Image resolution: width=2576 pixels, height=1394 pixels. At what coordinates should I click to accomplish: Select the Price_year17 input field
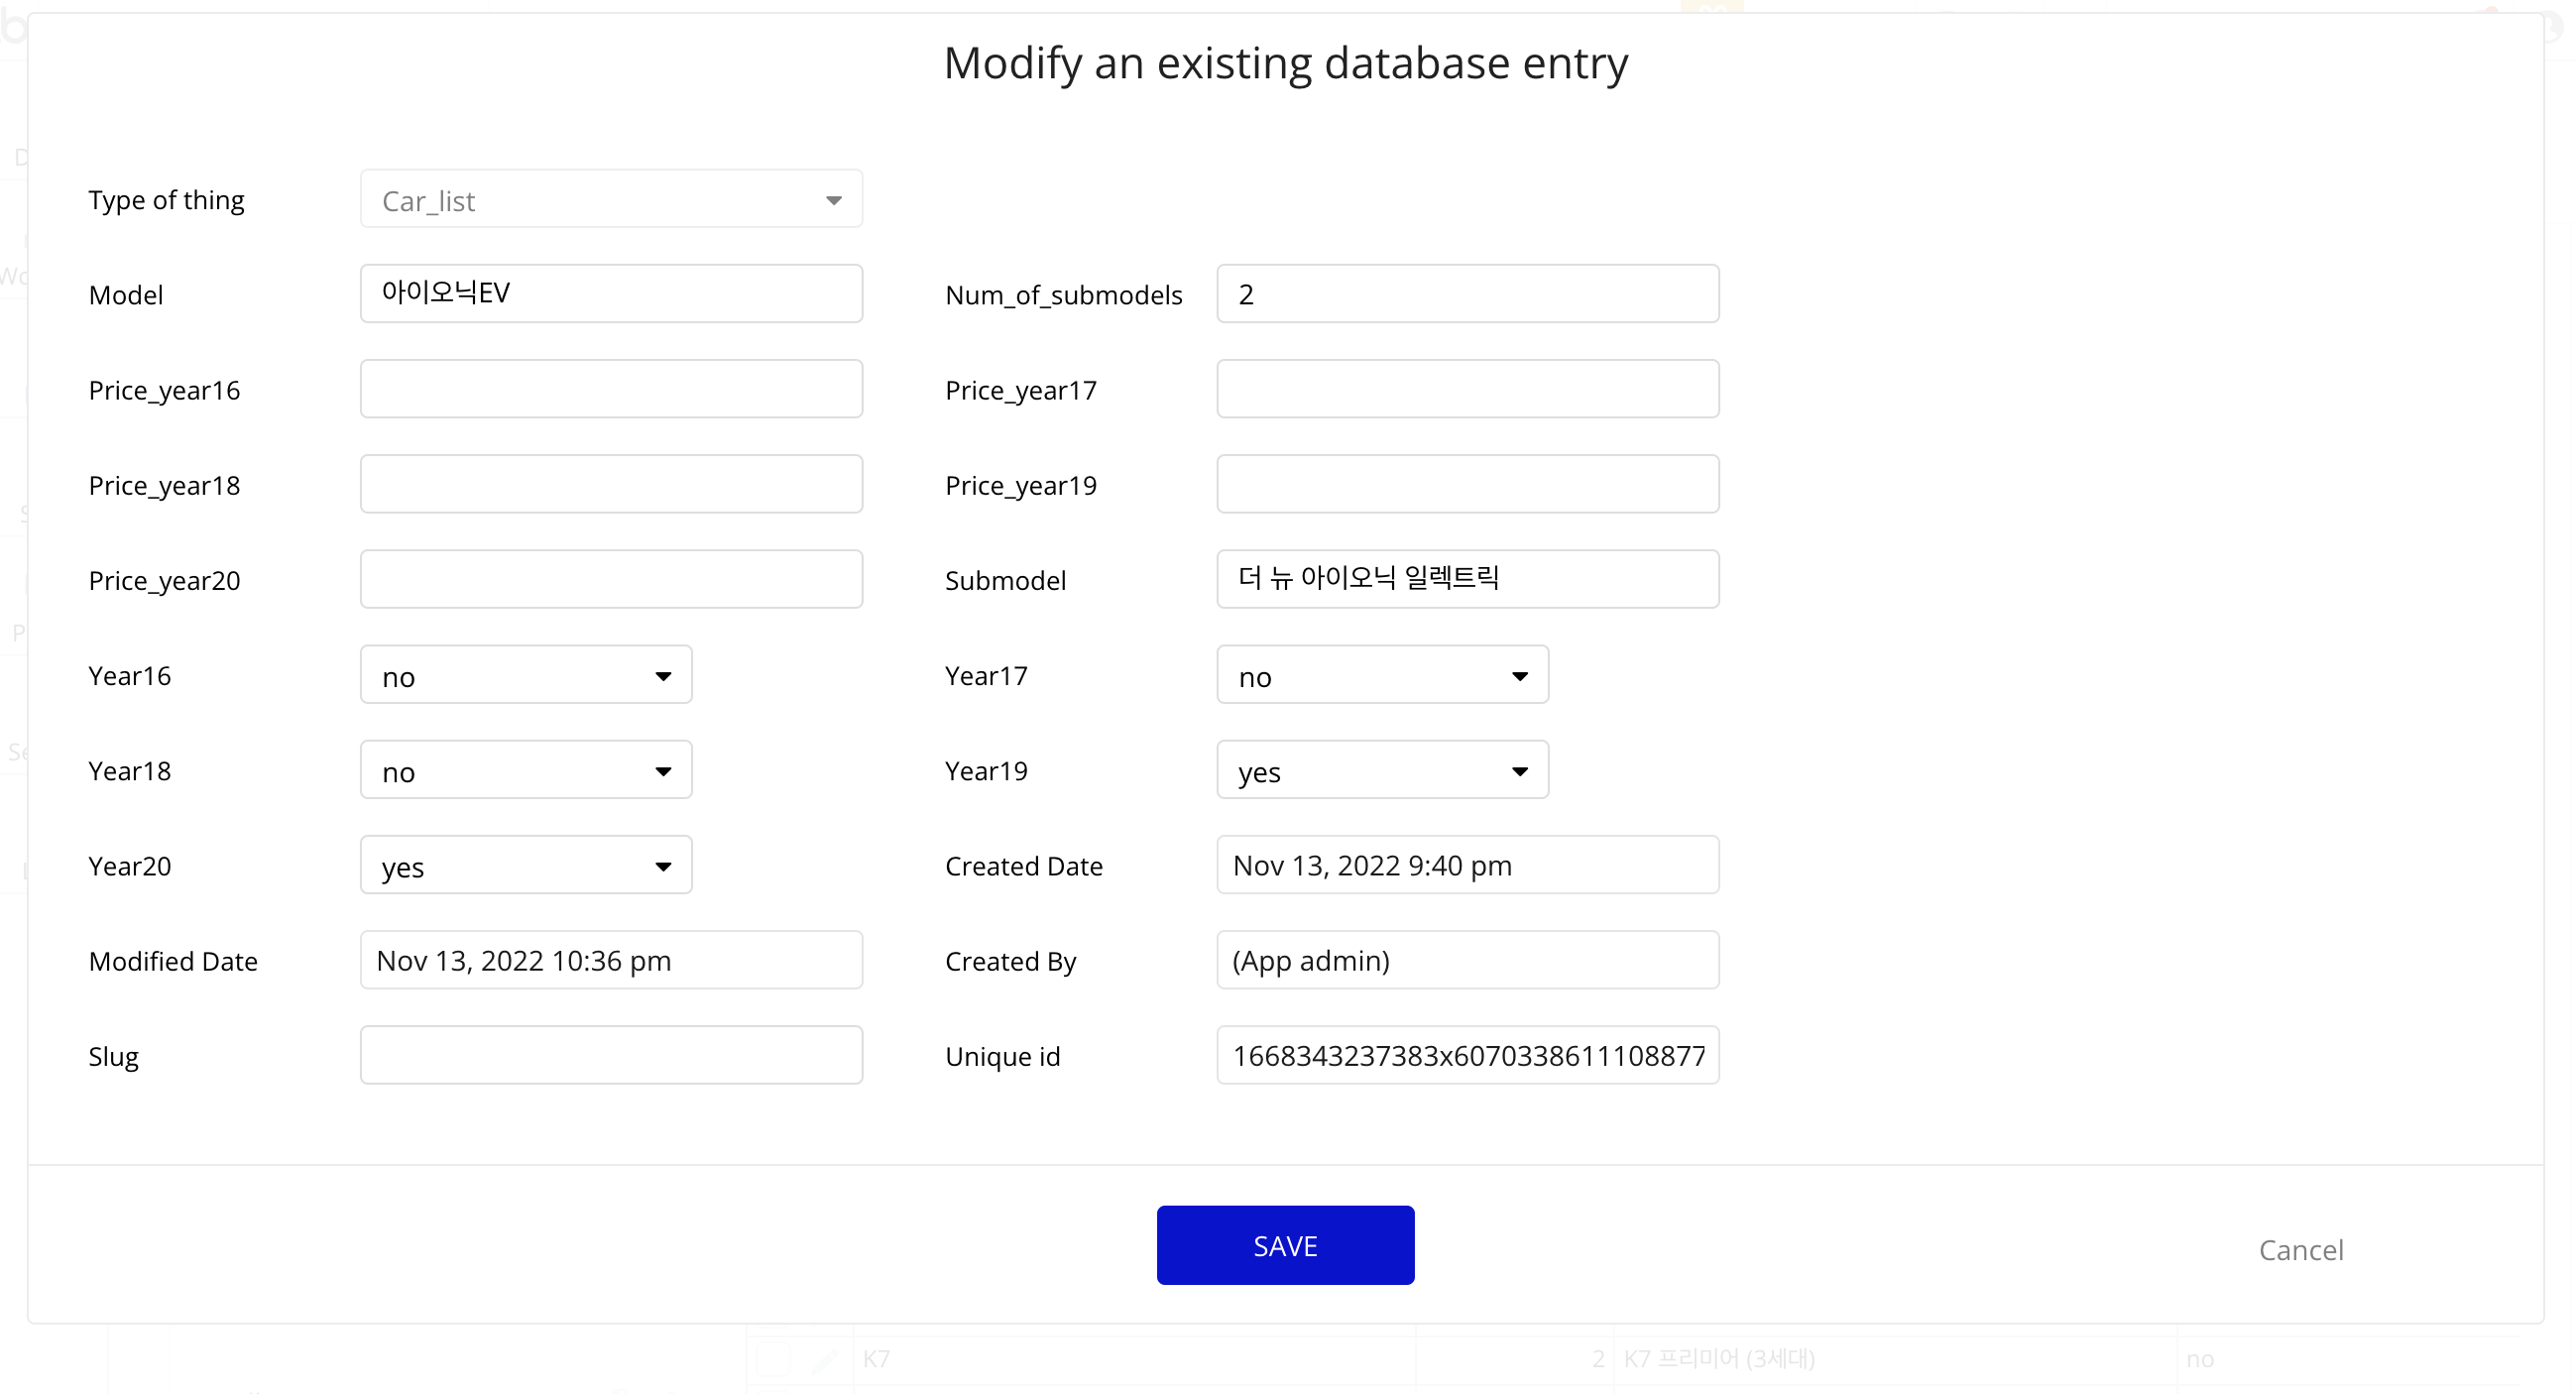click(1467, 389)
